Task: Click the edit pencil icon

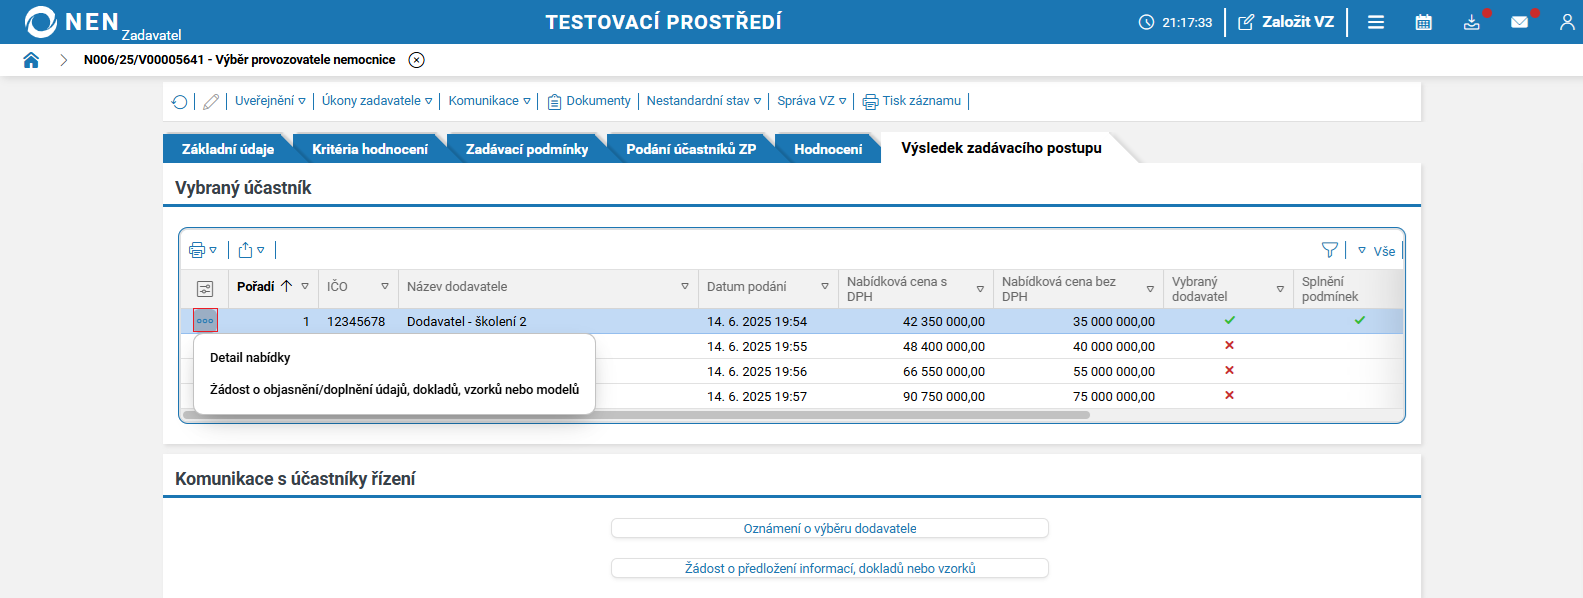Action: click(211, 101)
